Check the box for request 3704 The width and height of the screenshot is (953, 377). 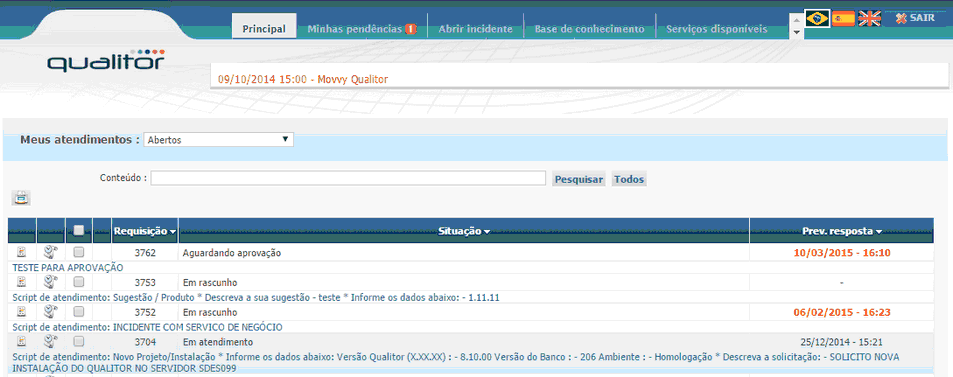[78, 341]
